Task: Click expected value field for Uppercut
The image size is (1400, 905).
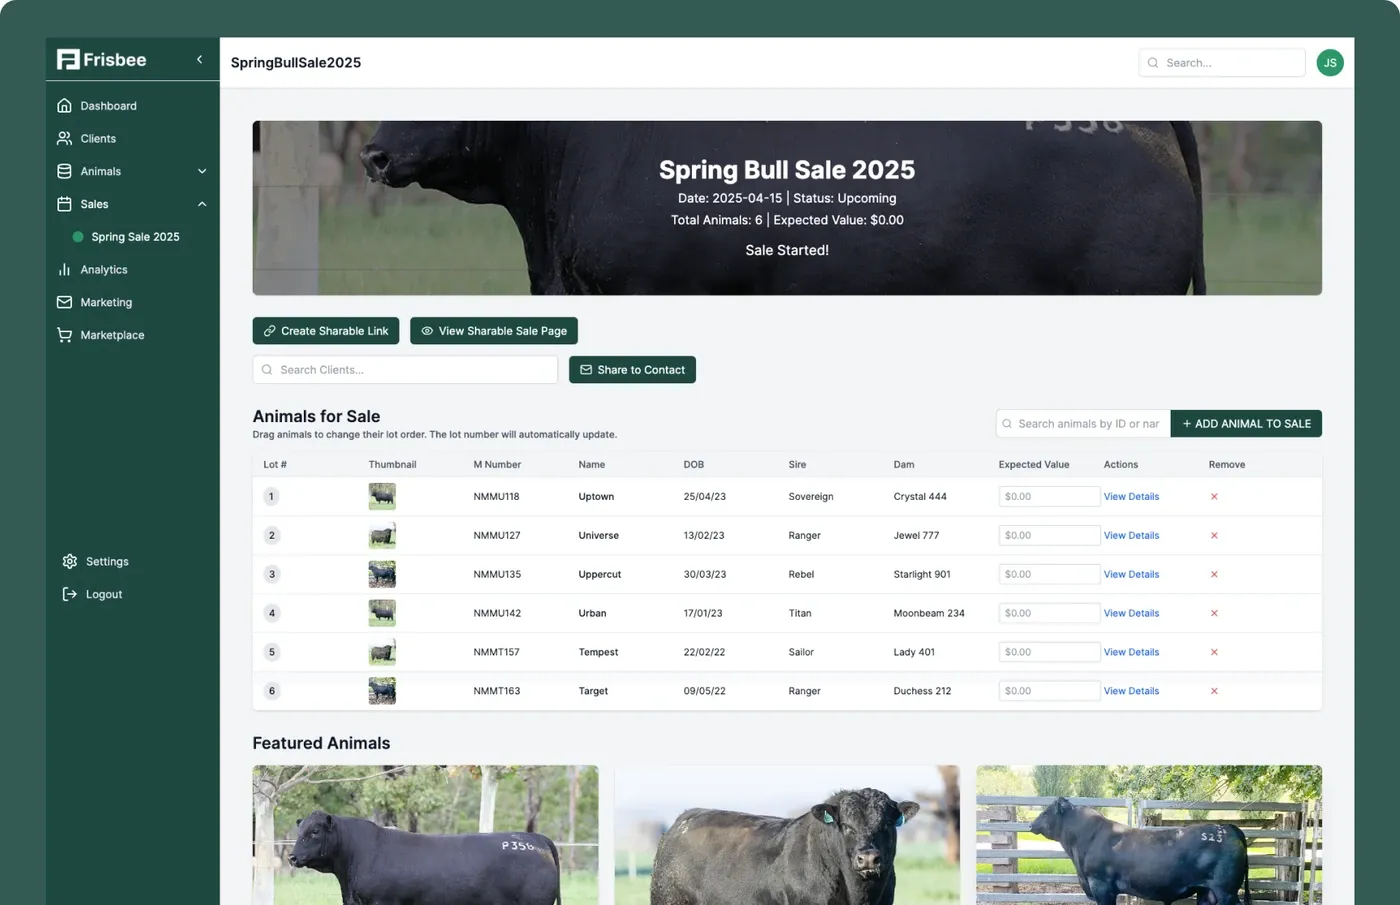Action: click(1049, 575)
